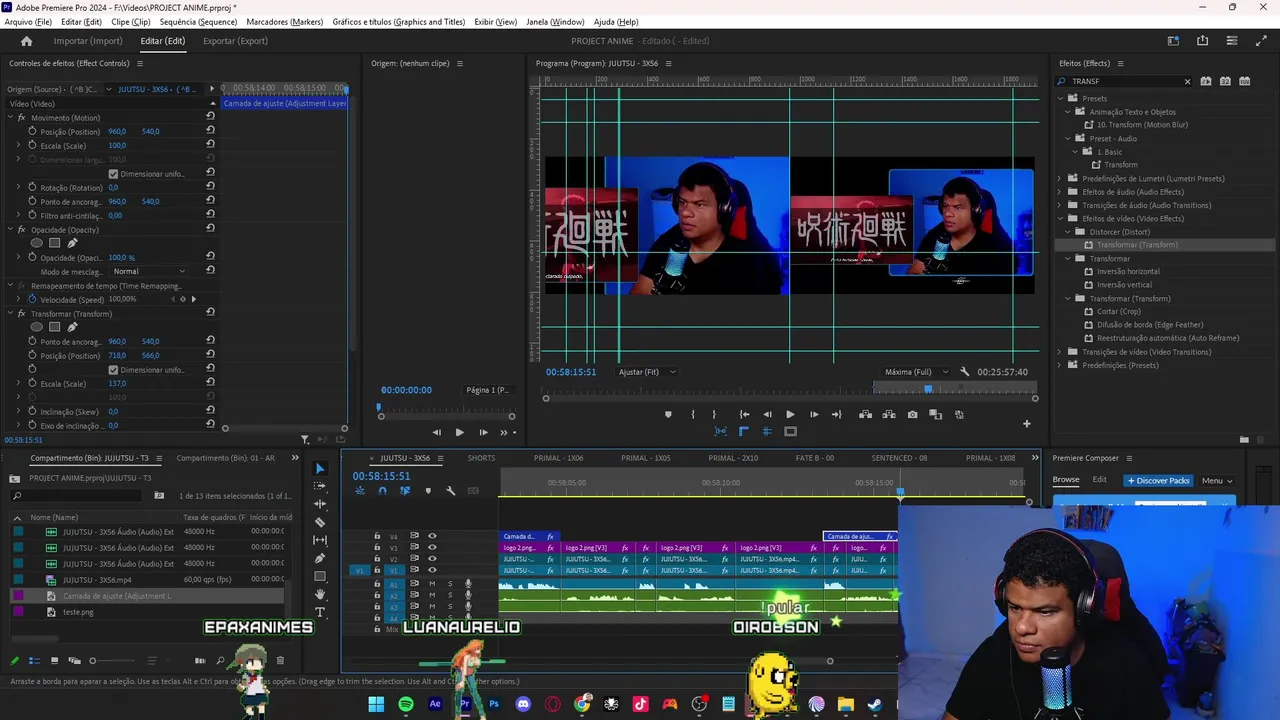Image resolution: width=1280 pixels, height=720 pixels.
Task: Step forward one frame in Program Monitor
Action: (x=813, y=414)
